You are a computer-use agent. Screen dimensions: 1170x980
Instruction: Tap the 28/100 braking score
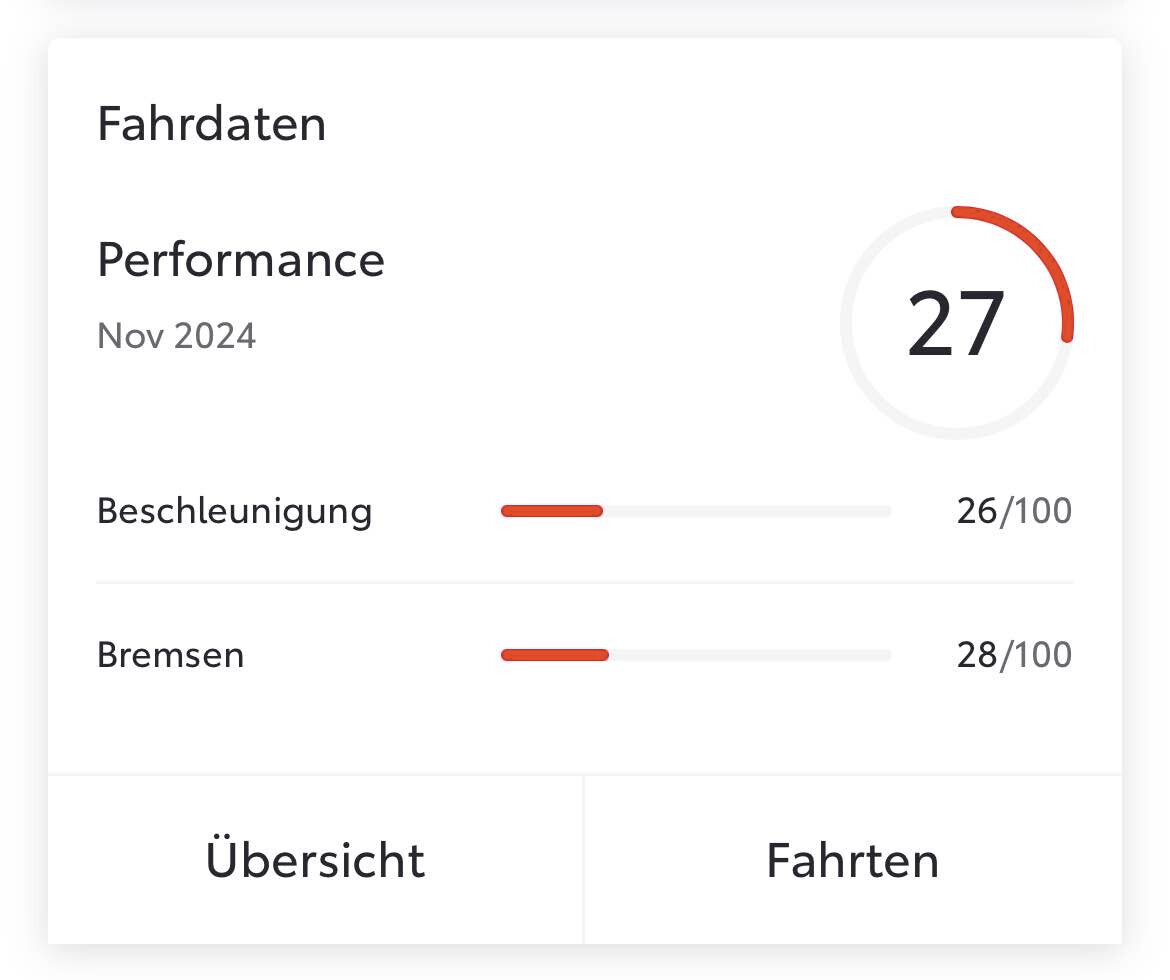pos(1013,655)
